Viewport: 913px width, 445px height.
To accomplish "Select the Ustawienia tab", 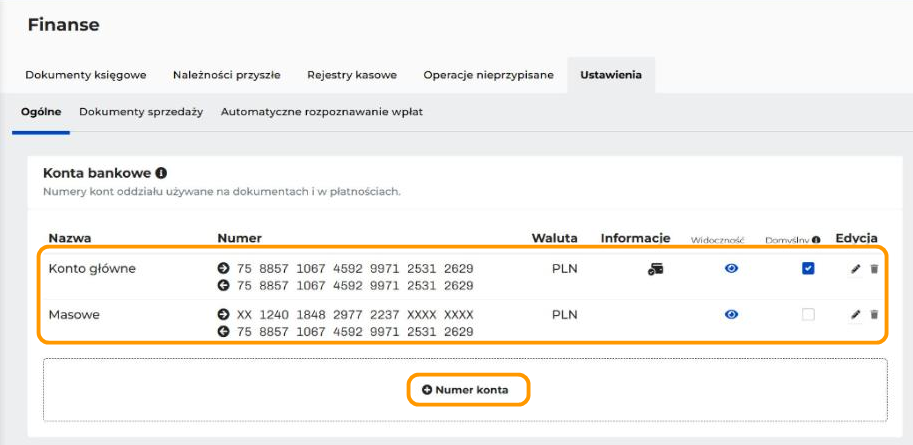I will (x=611, y=75).
